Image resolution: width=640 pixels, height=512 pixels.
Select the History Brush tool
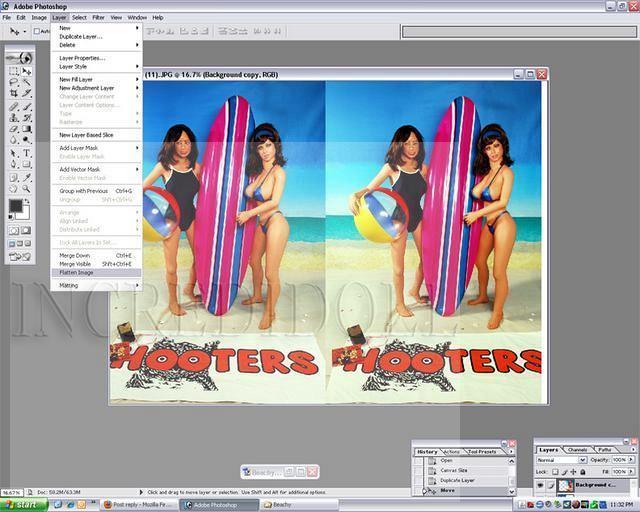coord(27,118)
